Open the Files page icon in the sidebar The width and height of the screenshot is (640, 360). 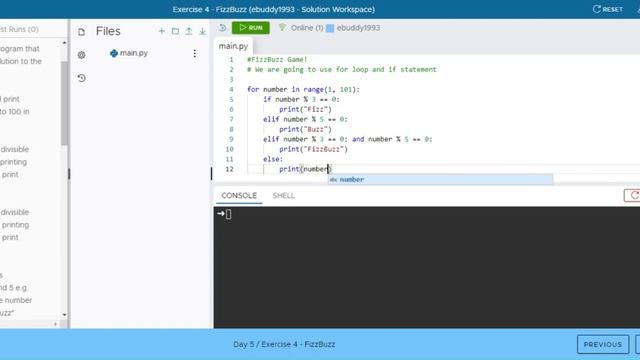82,32
